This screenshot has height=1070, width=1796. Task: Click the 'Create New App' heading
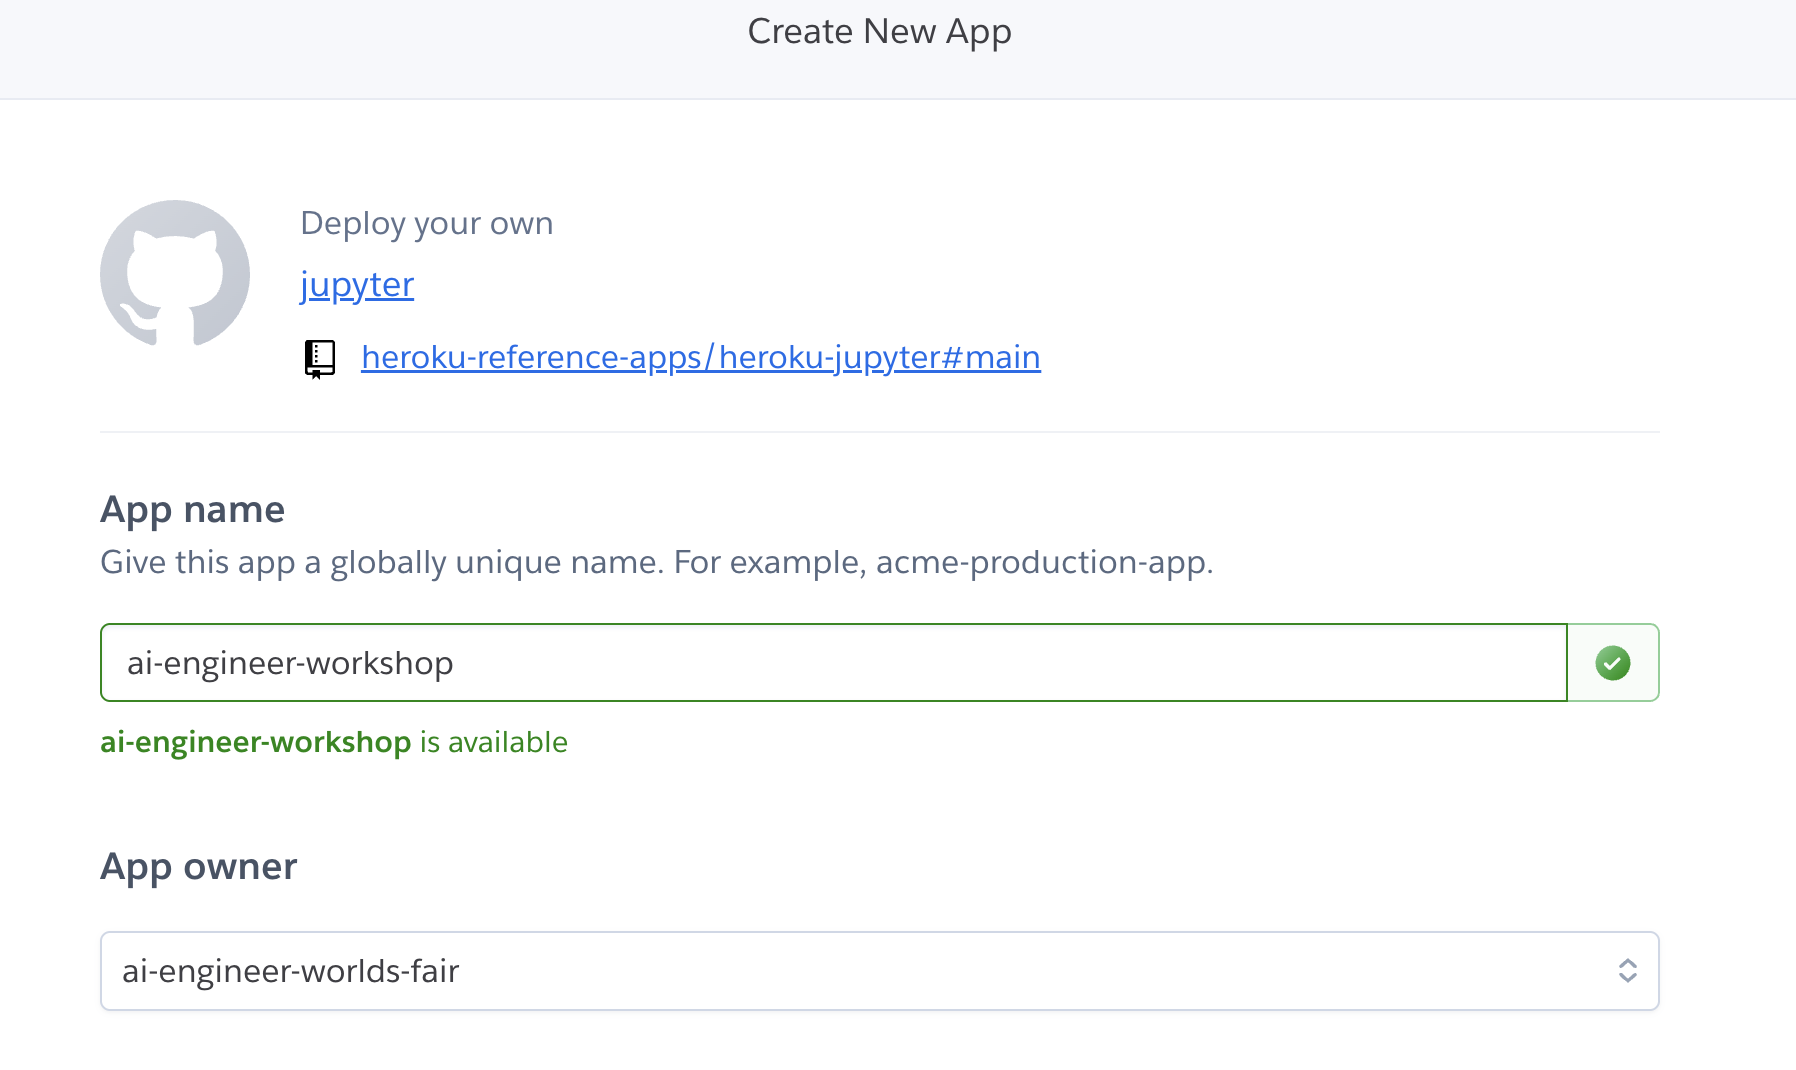tap(880, 32)
